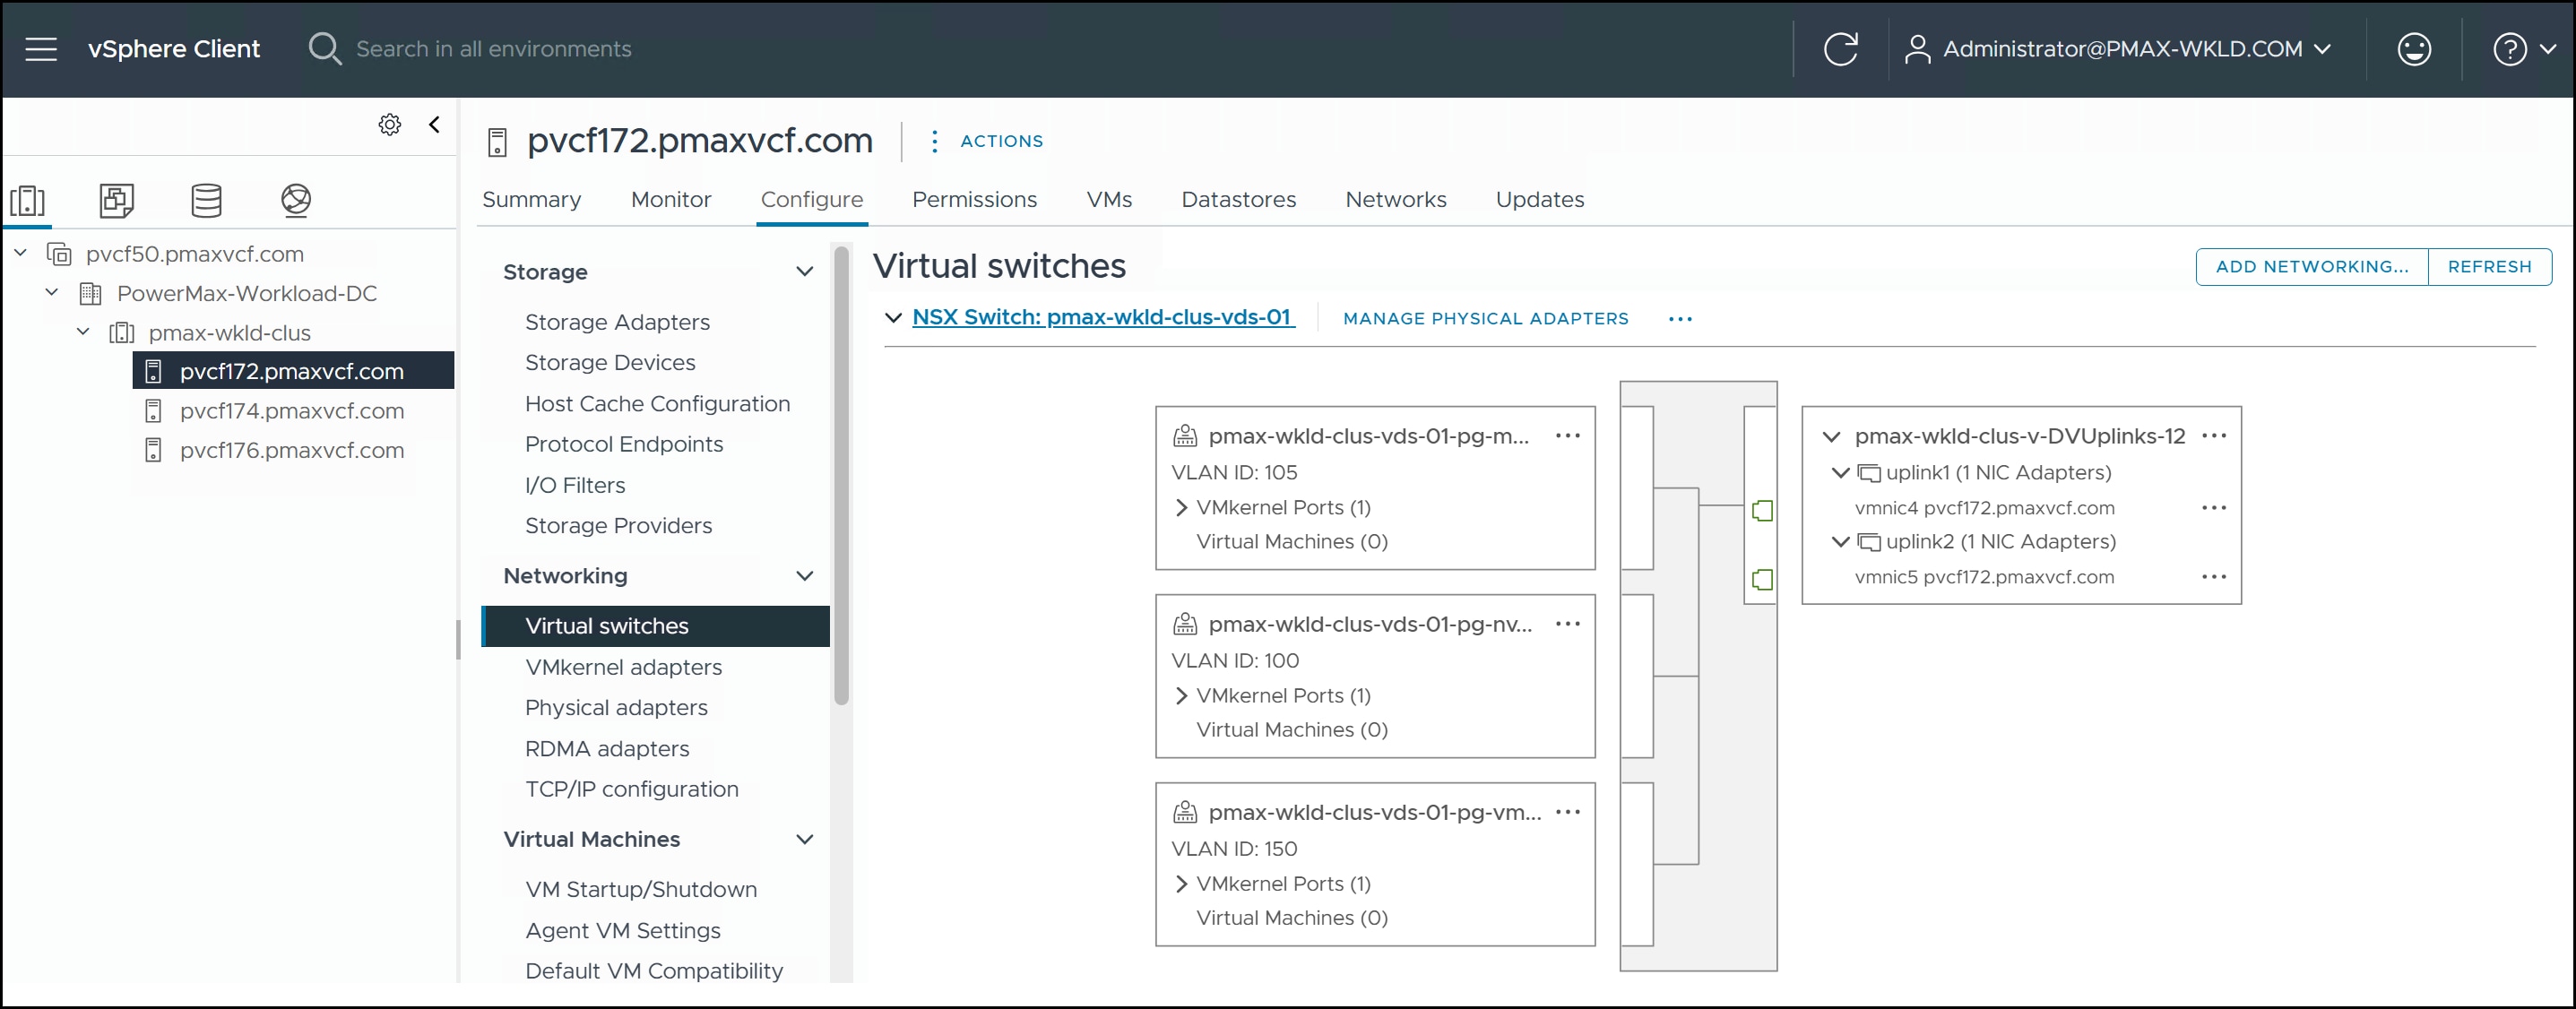This screenshot has width=2576, height=1009.
Task: Click the host icon beside the pvcf172 title
Action: pos(497,142)
